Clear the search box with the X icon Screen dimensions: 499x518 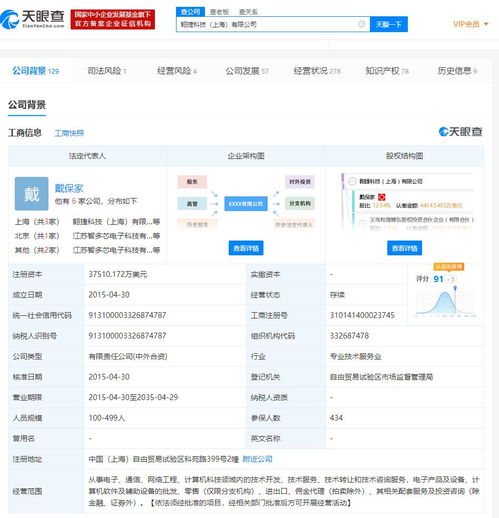[x=361, y=24]
